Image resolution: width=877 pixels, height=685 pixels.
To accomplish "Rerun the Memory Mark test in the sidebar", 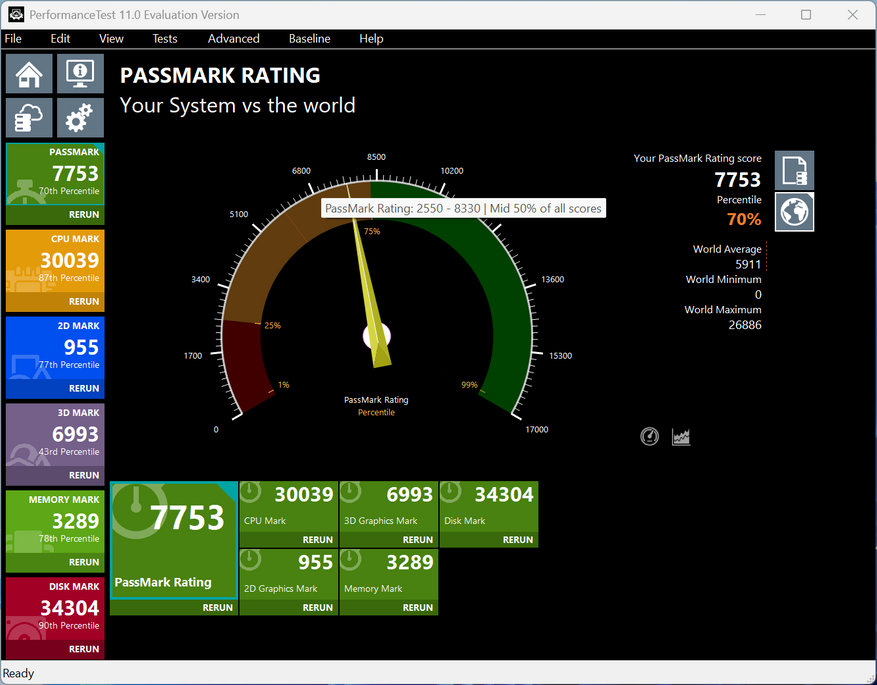I will pyautogui.click(x=84, y=562).
